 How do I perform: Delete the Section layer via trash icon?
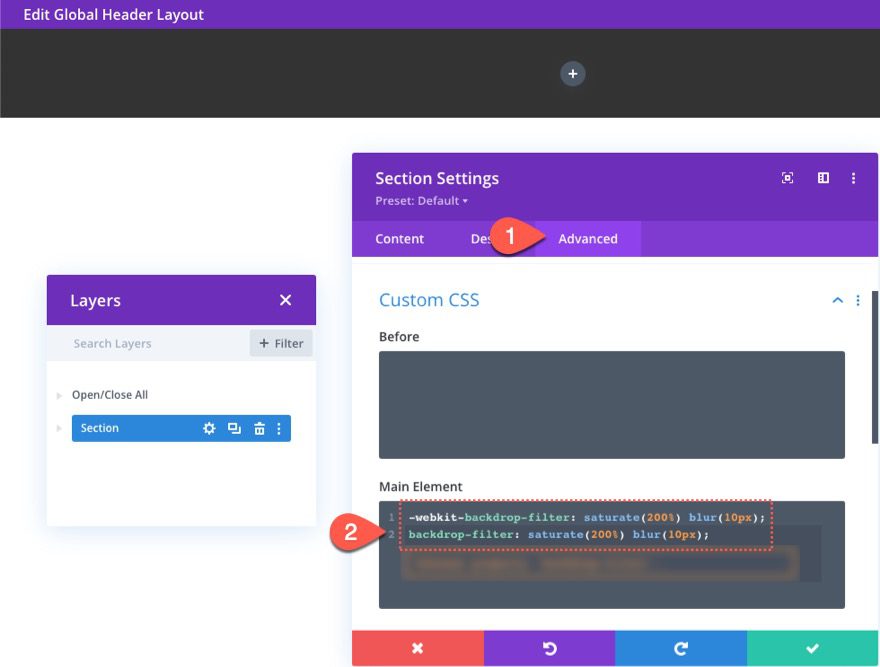coord(259,428)
